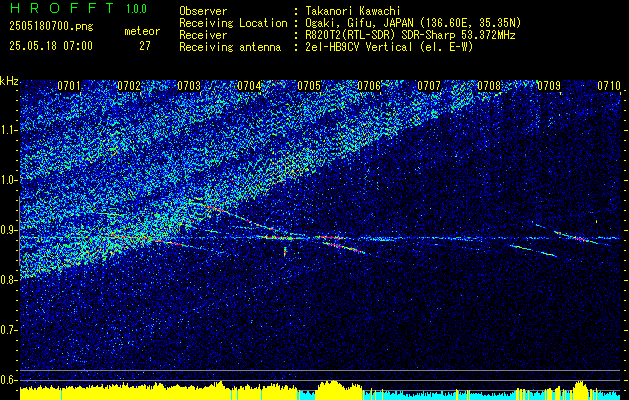This screenshot has height=400, width=629.
Task: Click the 0703 time marker
Action: tap(189, 86)
